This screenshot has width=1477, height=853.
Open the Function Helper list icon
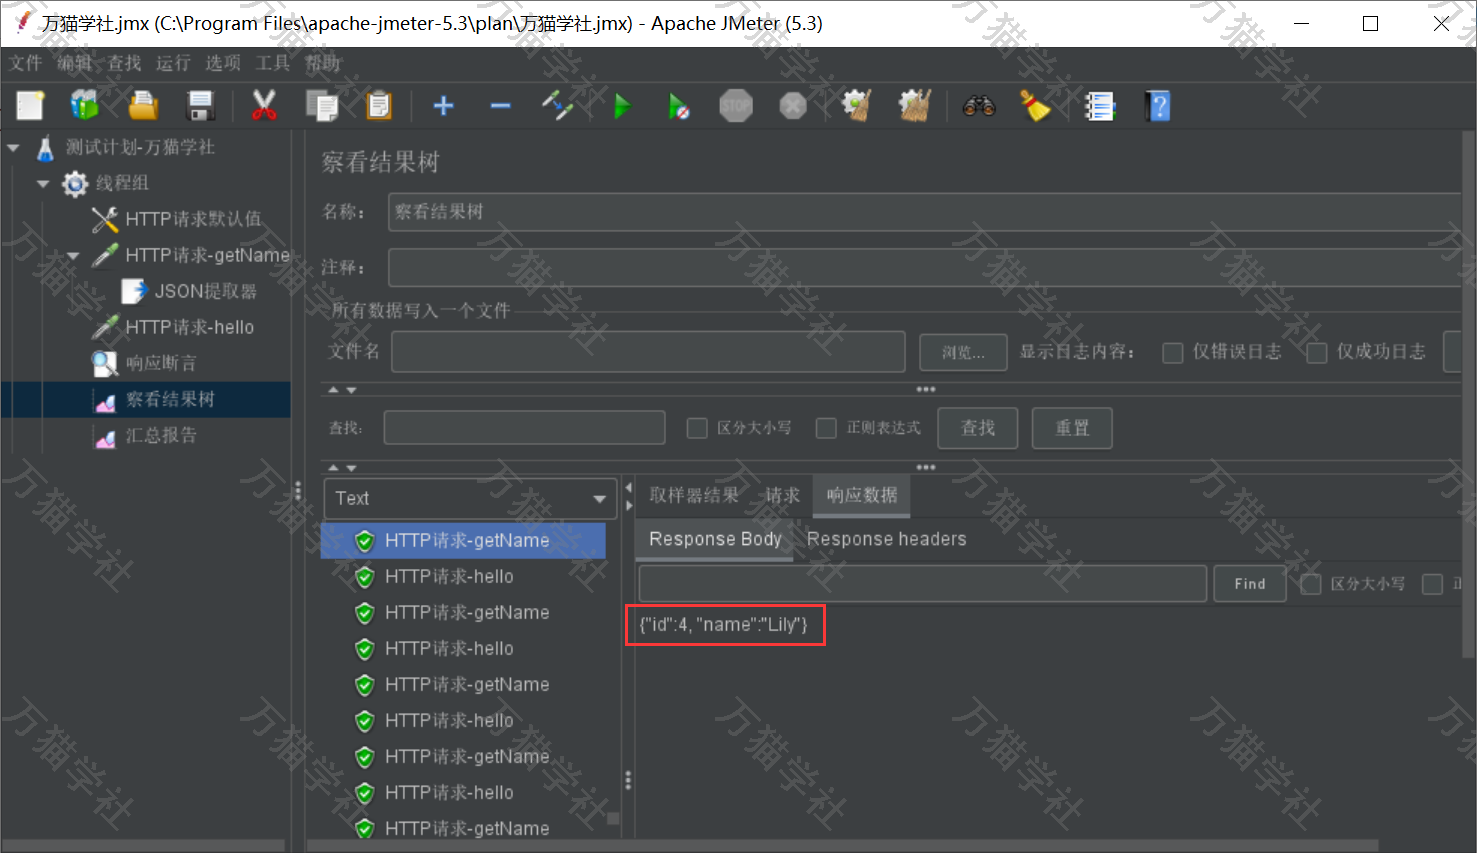[1100, 106]
